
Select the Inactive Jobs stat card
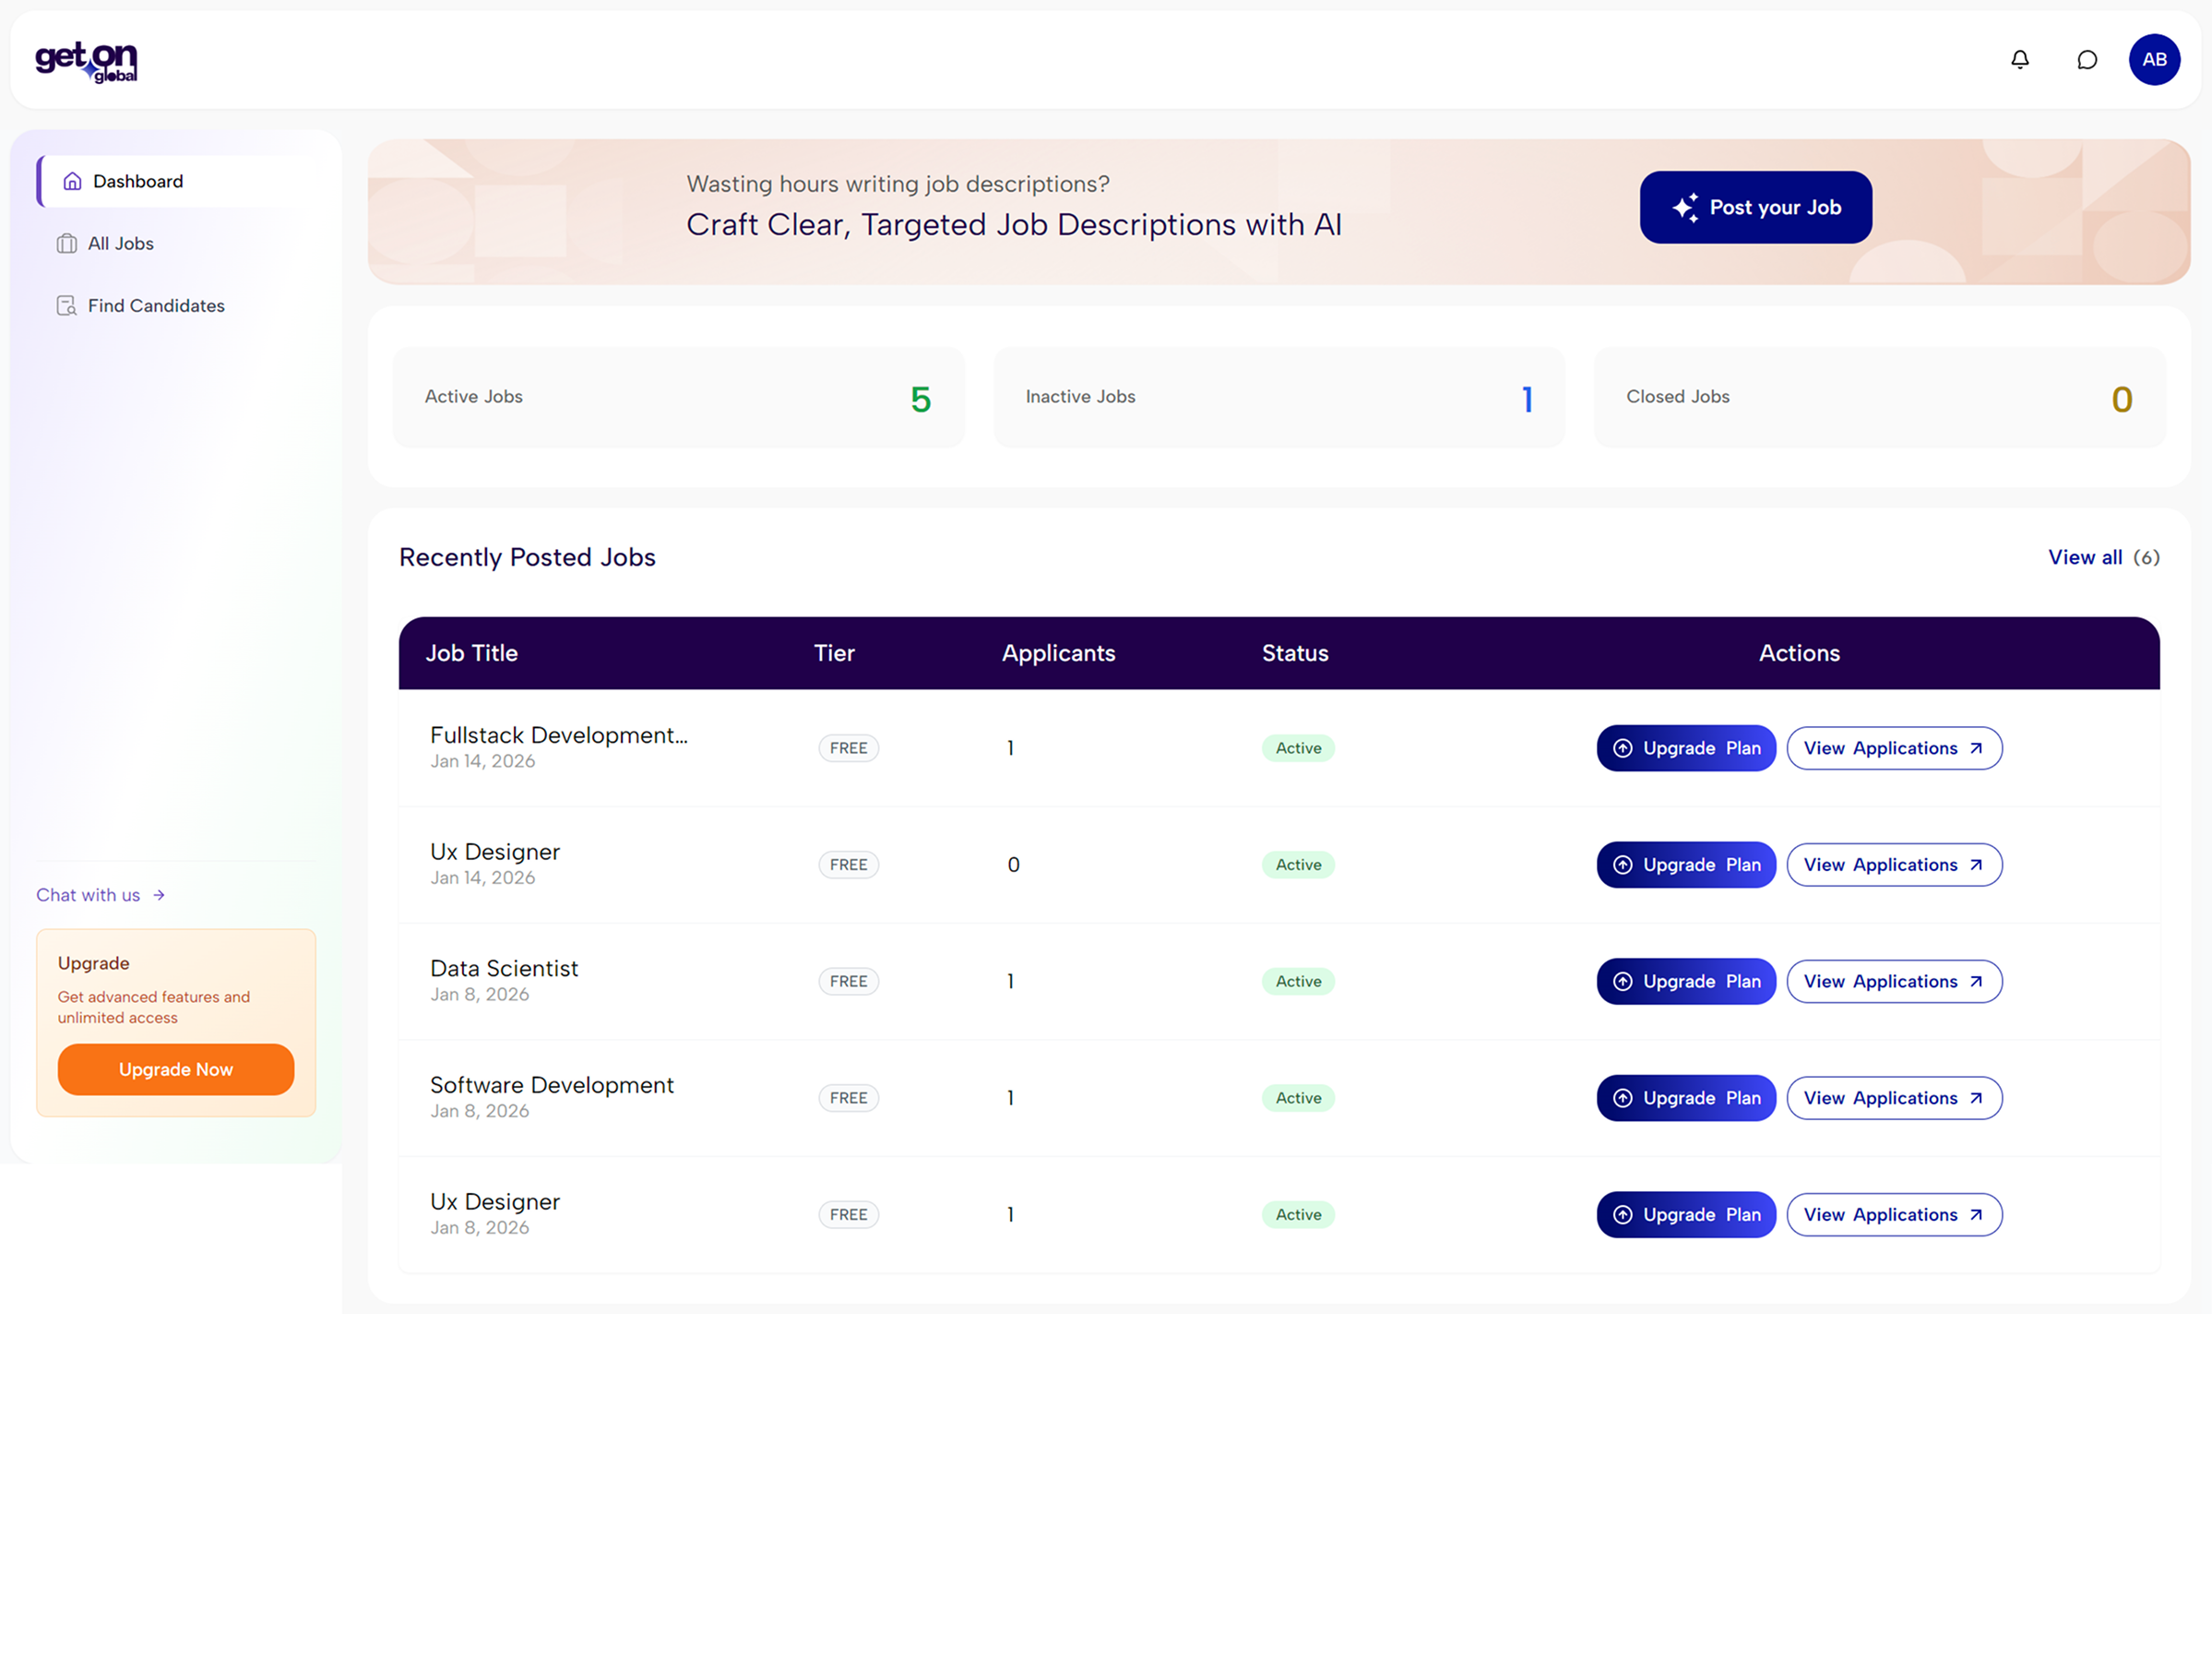(1278, 397)
